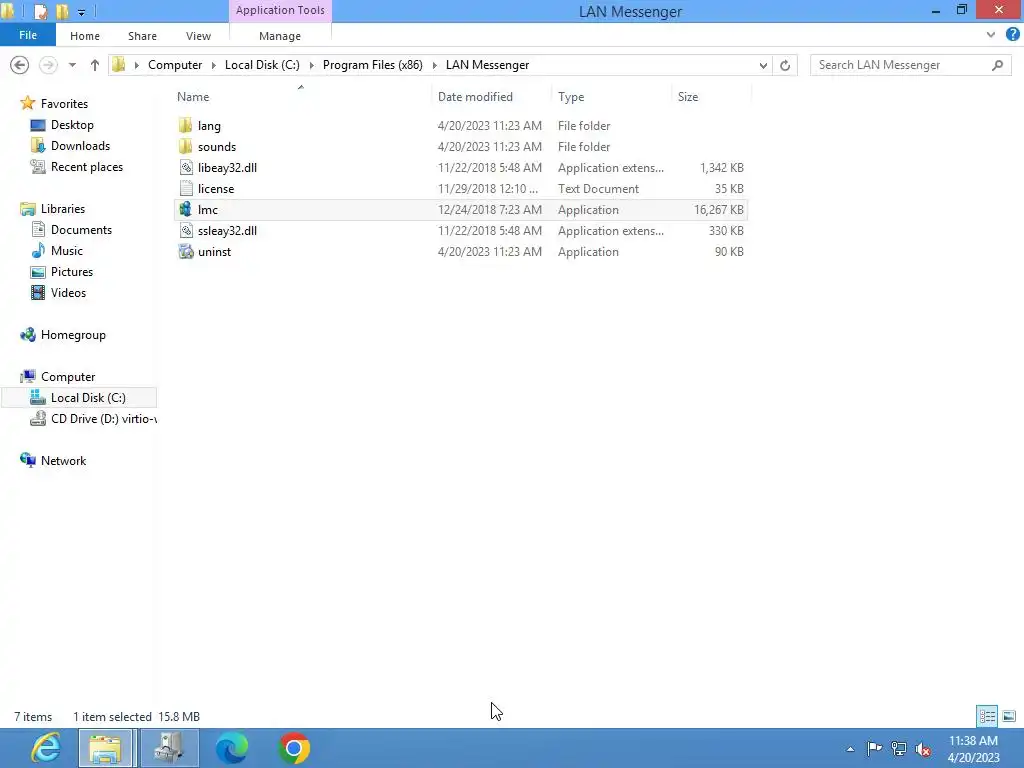The height and width of the screenshot is (768, 1024).
Task: Sort by the Name column header
Action: (x=300, y=96)
